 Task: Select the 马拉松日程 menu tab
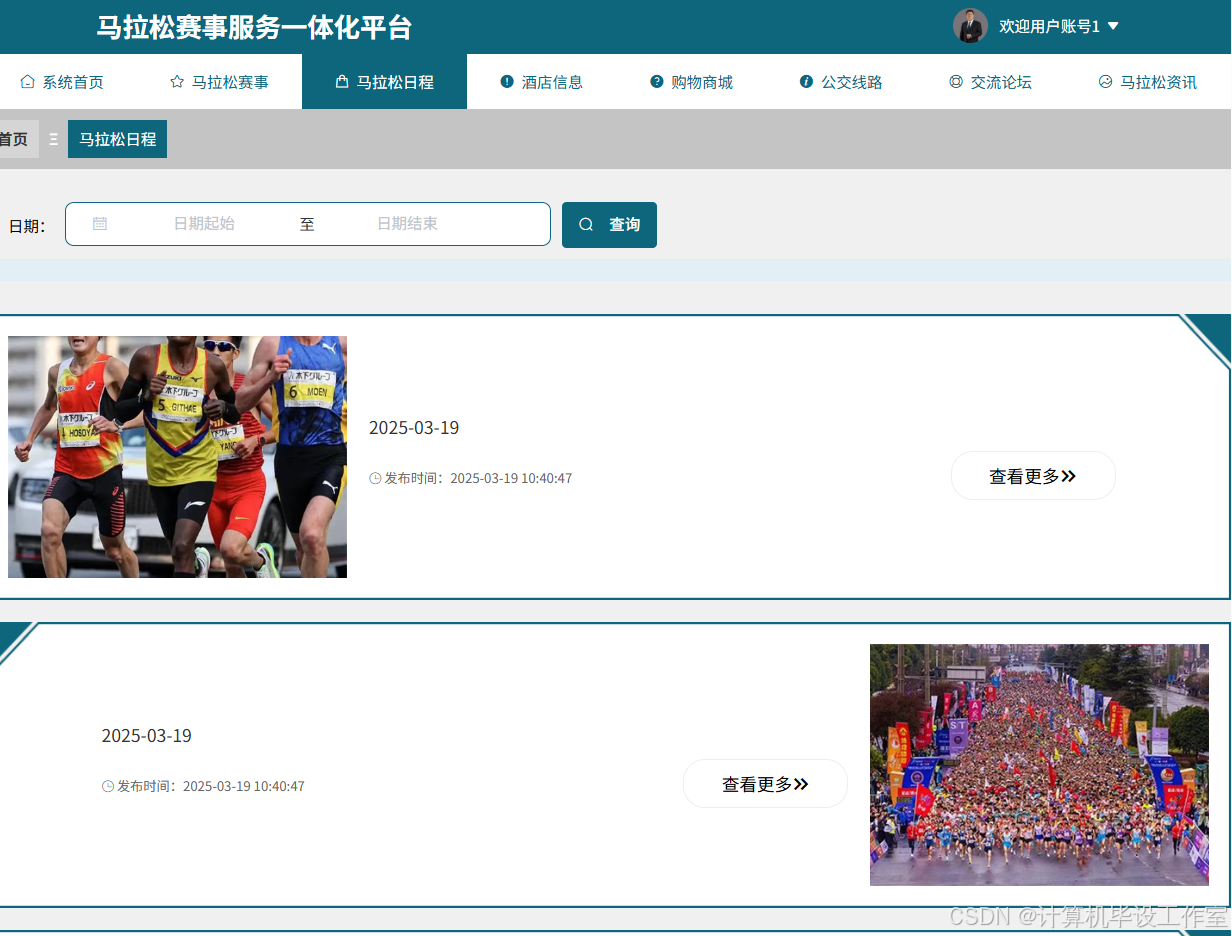point(384,82)
